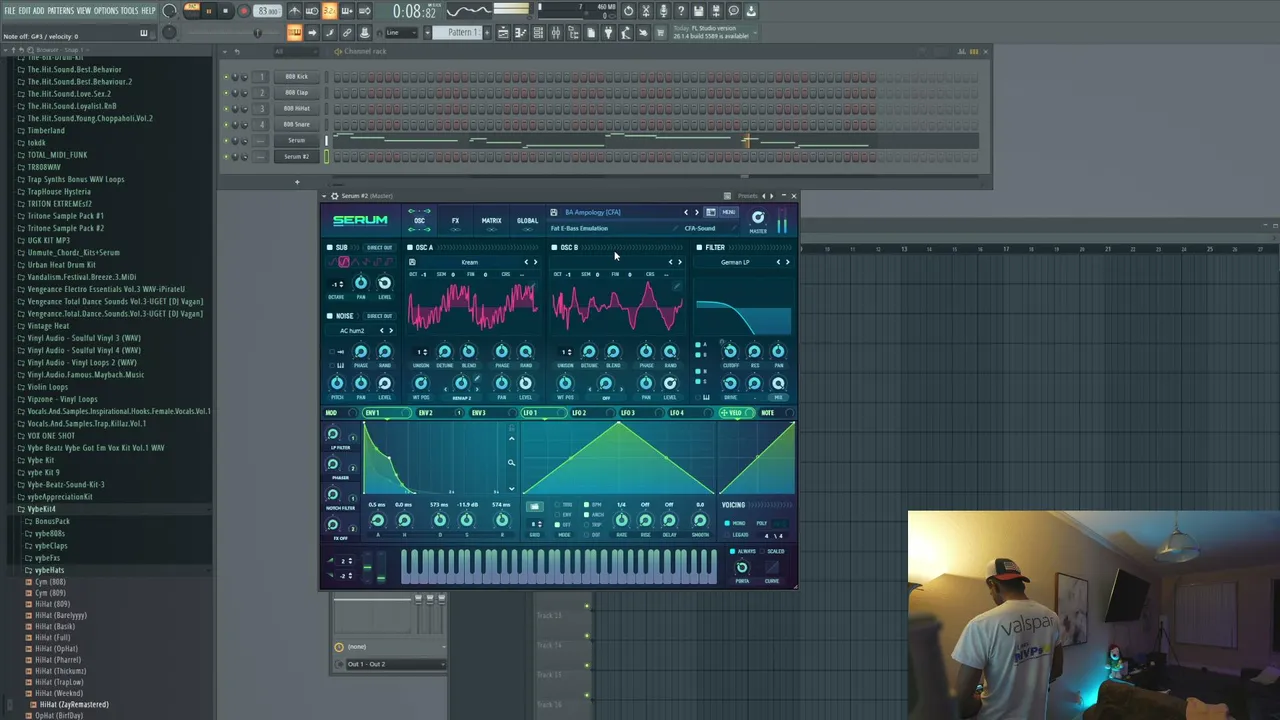Open the OPTIONS menu
The height and width of the screenshot is (720, 1280).
(106, 11)
